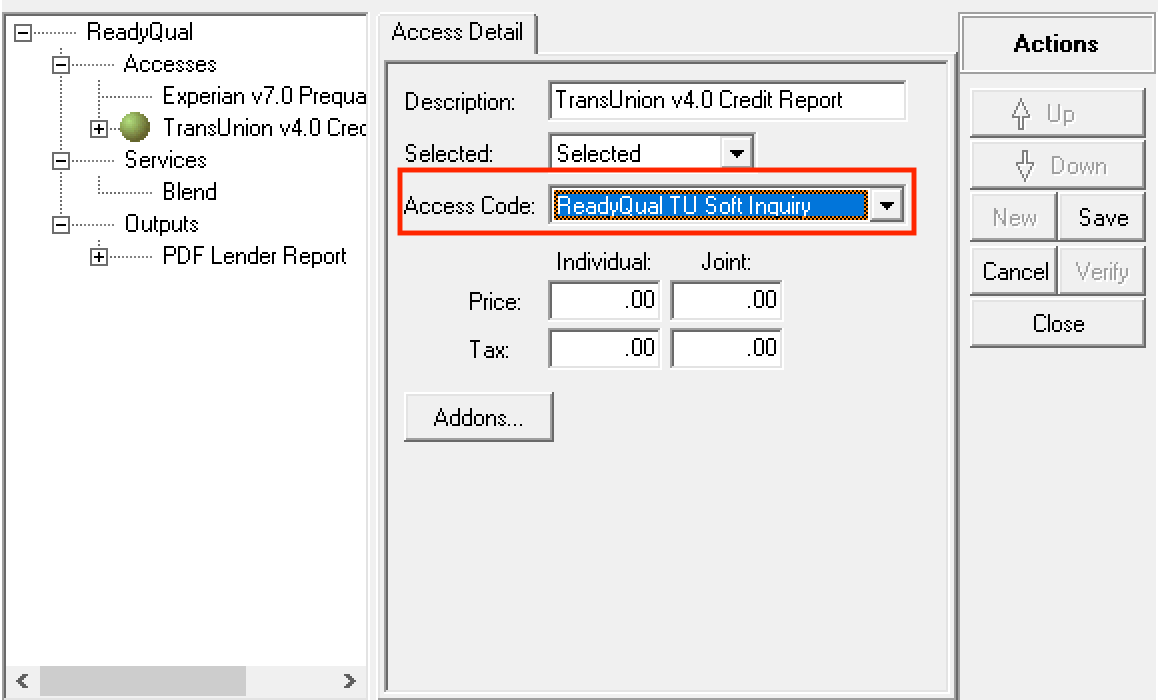Click the Actions panel header
This screenshot has height=700, width=1158.
click(1056, 44)
